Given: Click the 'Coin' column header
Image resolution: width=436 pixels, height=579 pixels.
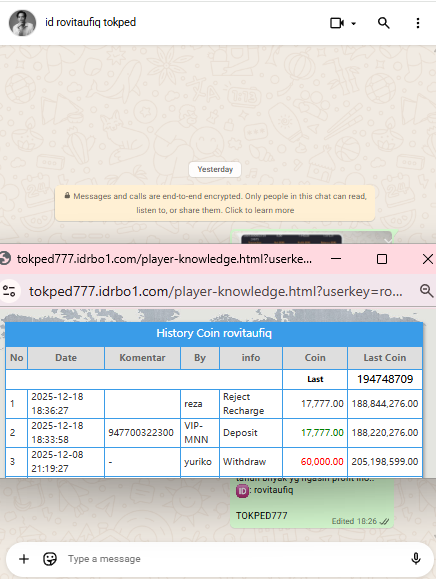Looking at the screenshot, I should (315, 357).
